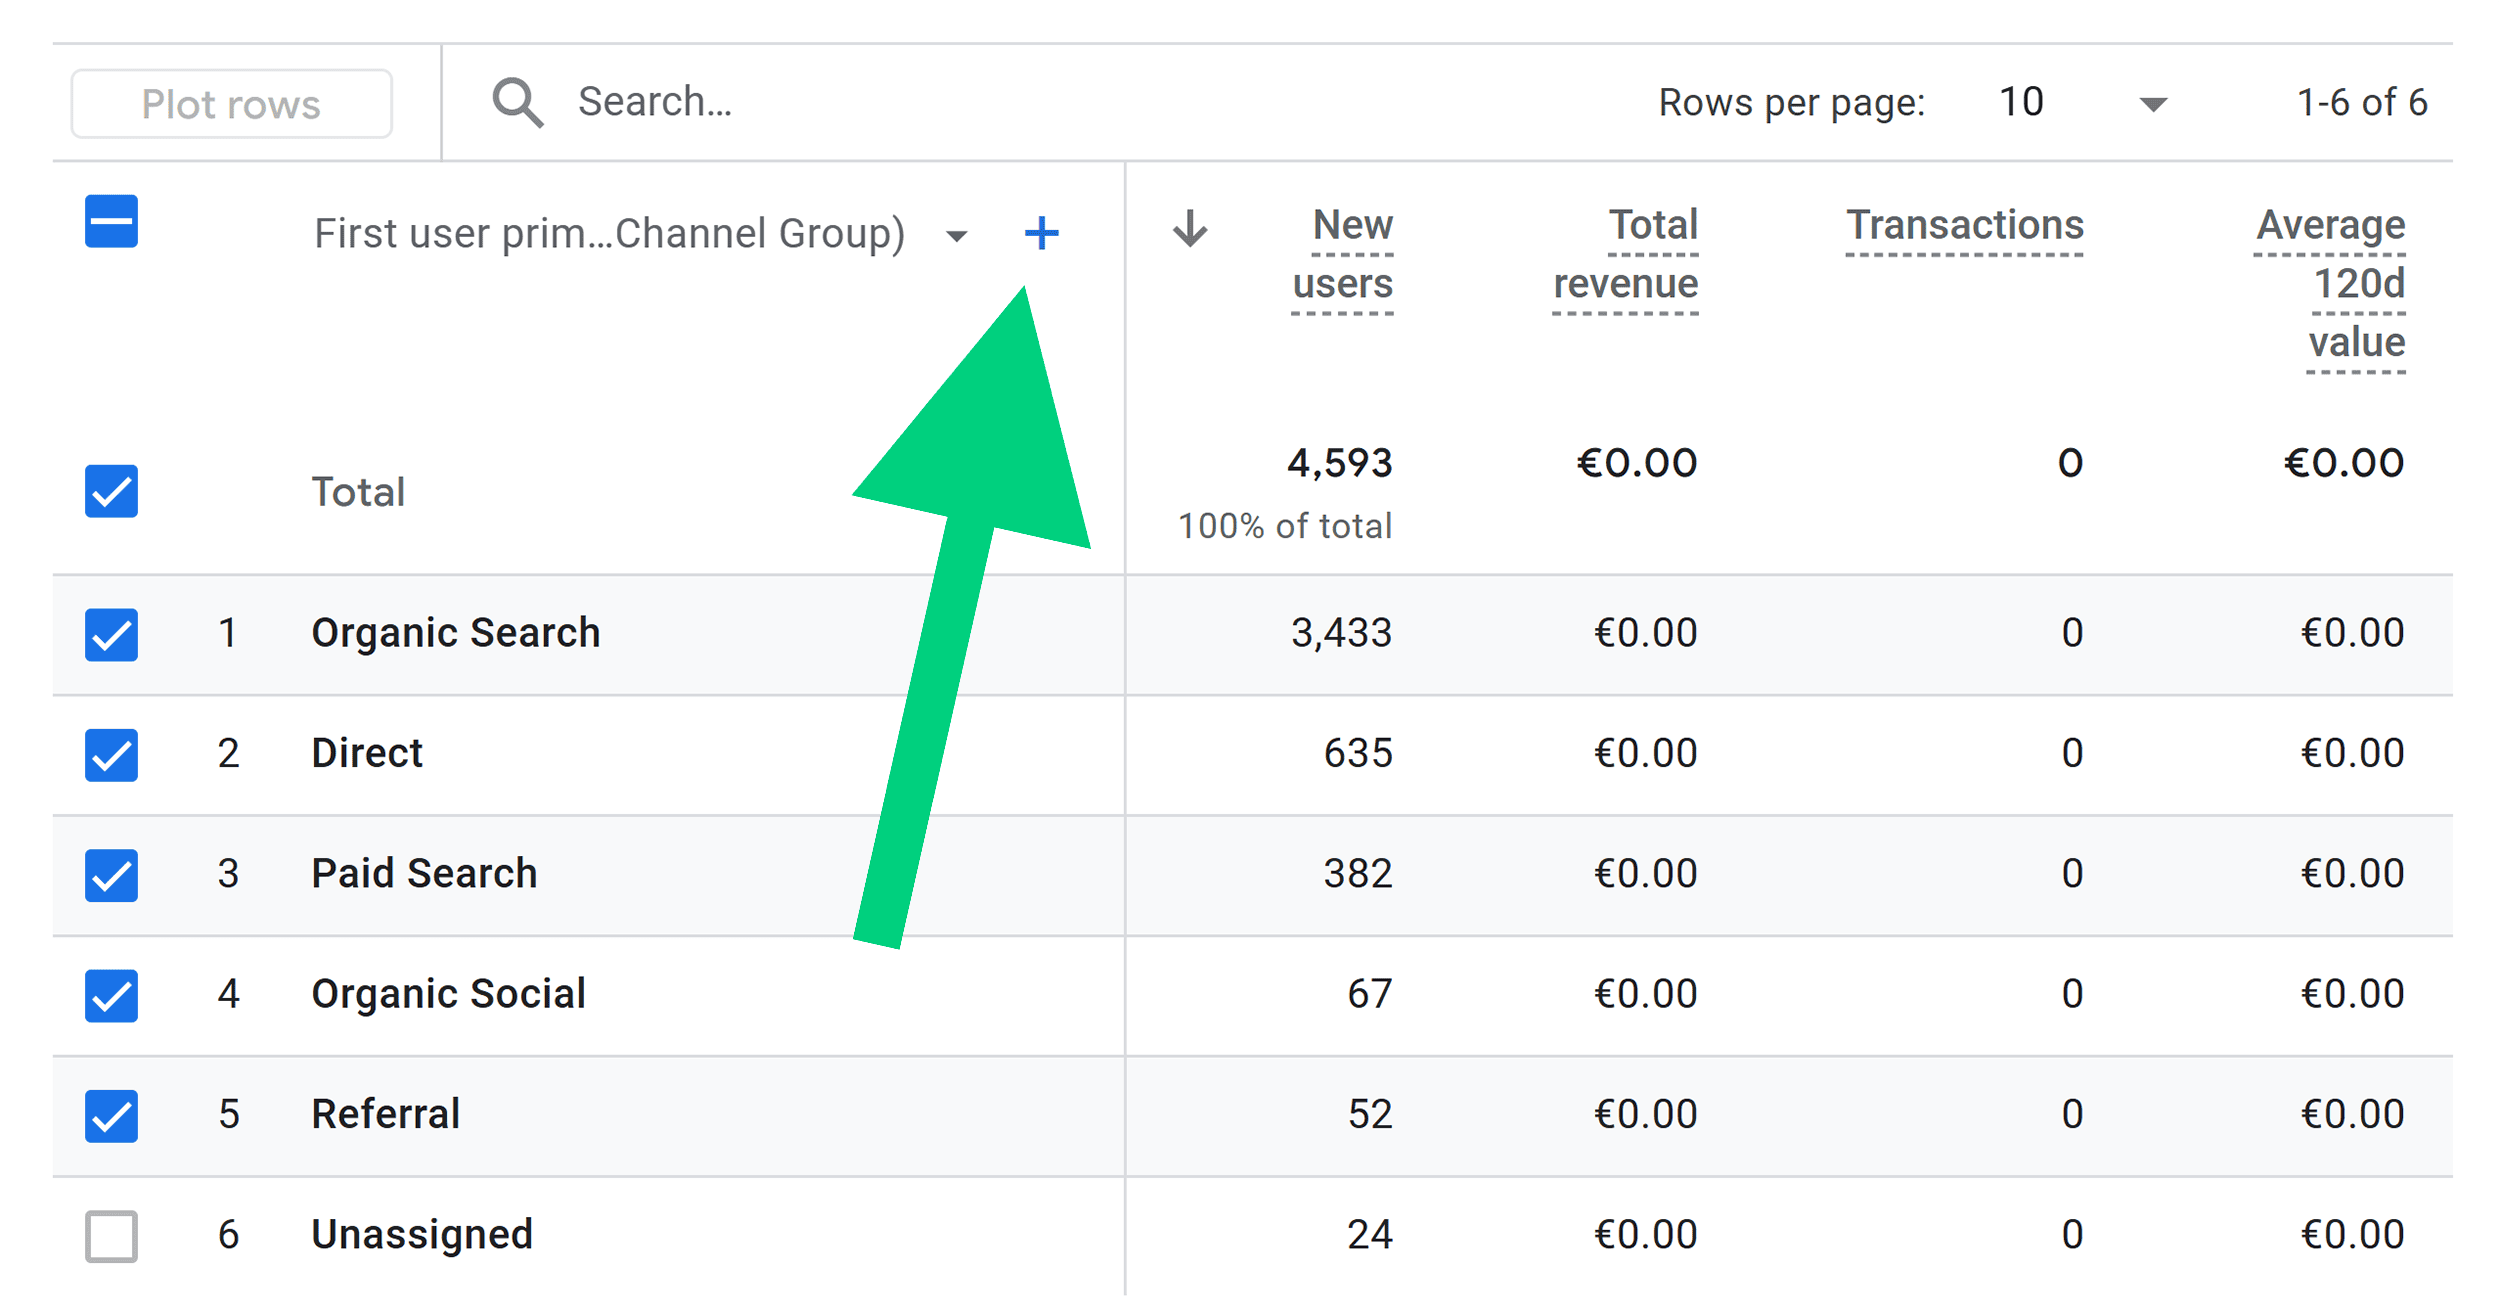Open the Rows per page selector

pyautogui.click(x=2021, y=101)
